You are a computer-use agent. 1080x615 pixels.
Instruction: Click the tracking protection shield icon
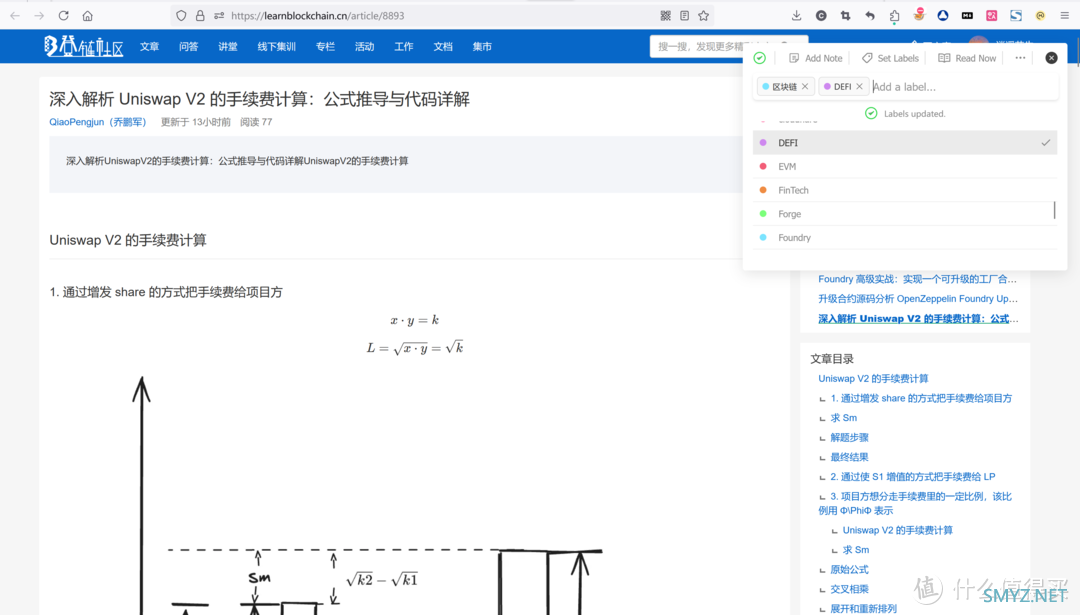[x=181, y=15]
